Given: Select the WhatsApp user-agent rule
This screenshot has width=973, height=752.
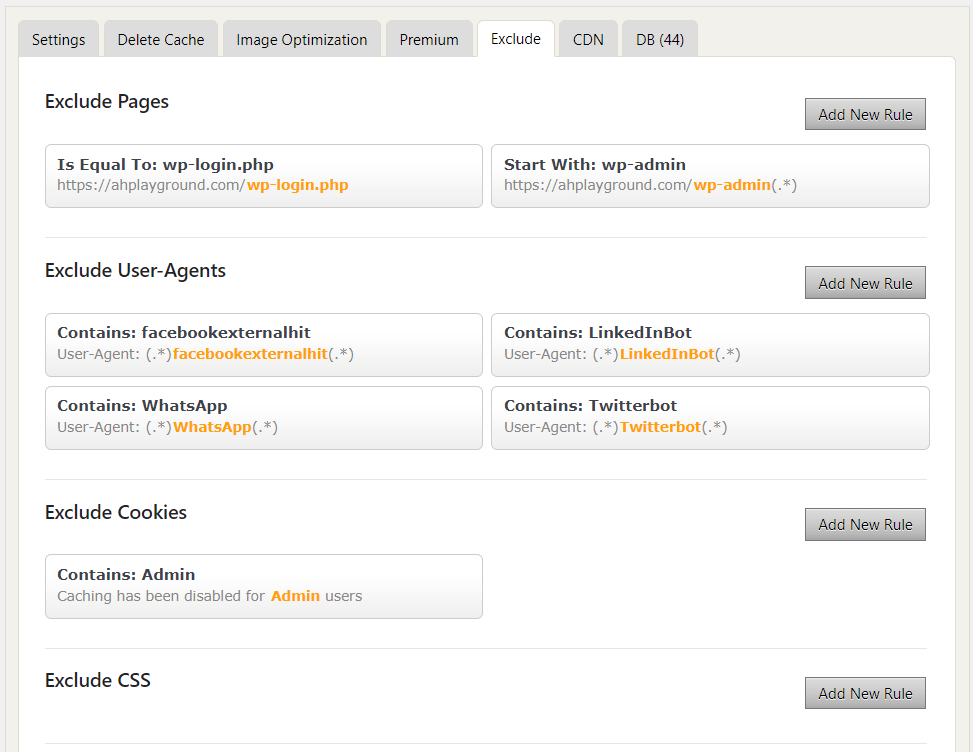Looking at the screenshot, I should click(x=263, y=417).
